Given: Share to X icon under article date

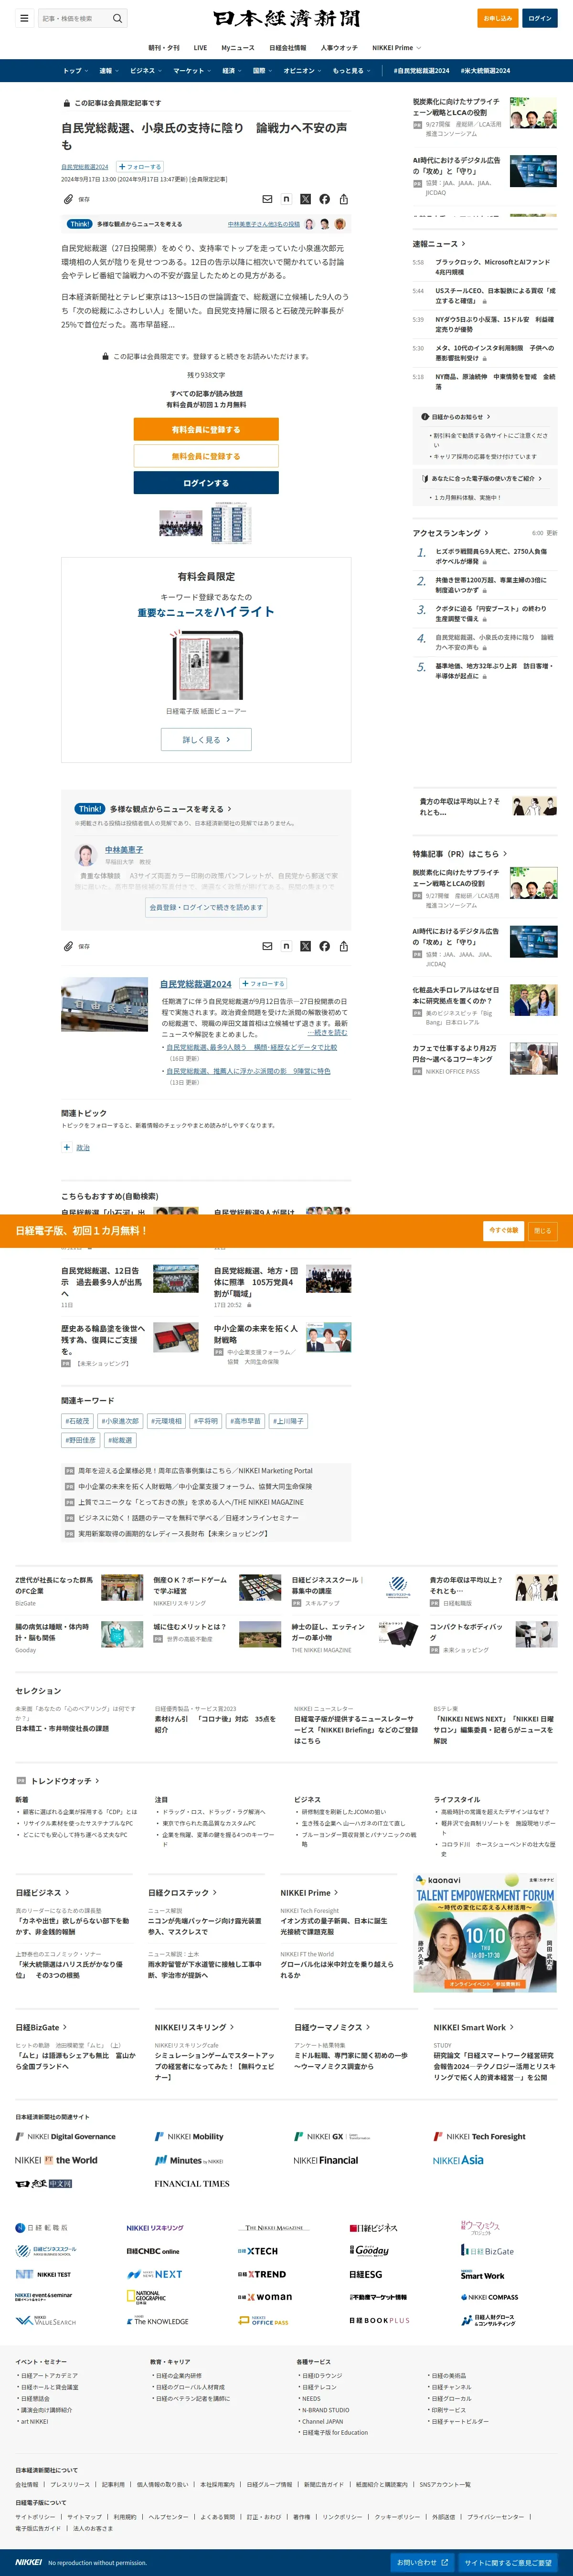Looking at the screenshot, I should coord(305,199).
